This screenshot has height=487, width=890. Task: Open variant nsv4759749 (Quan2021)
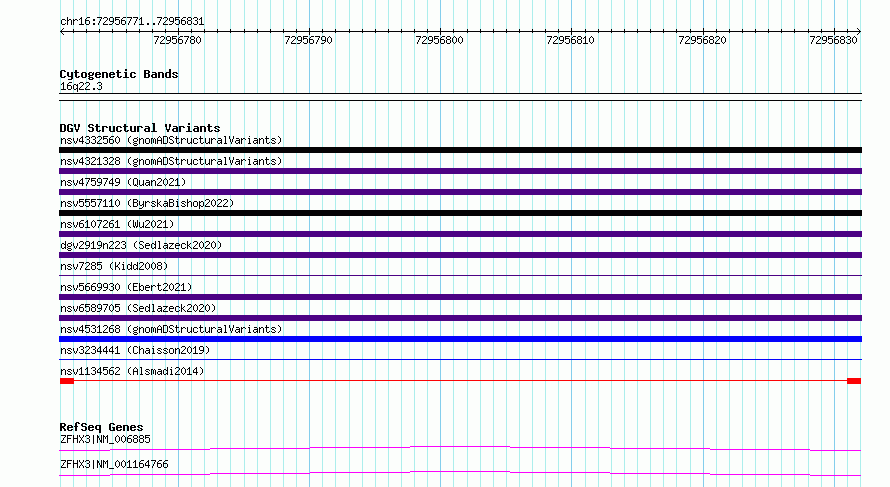coord(123,182)
